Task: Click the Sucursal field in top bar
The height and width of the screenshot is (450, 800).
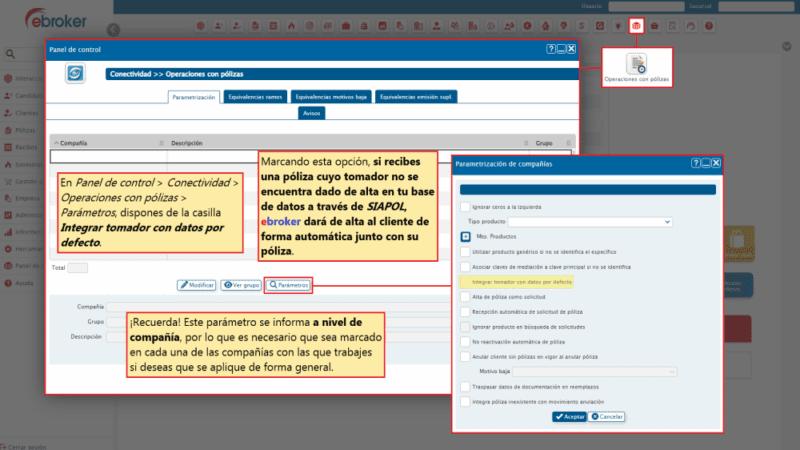Action: [757, 6]
